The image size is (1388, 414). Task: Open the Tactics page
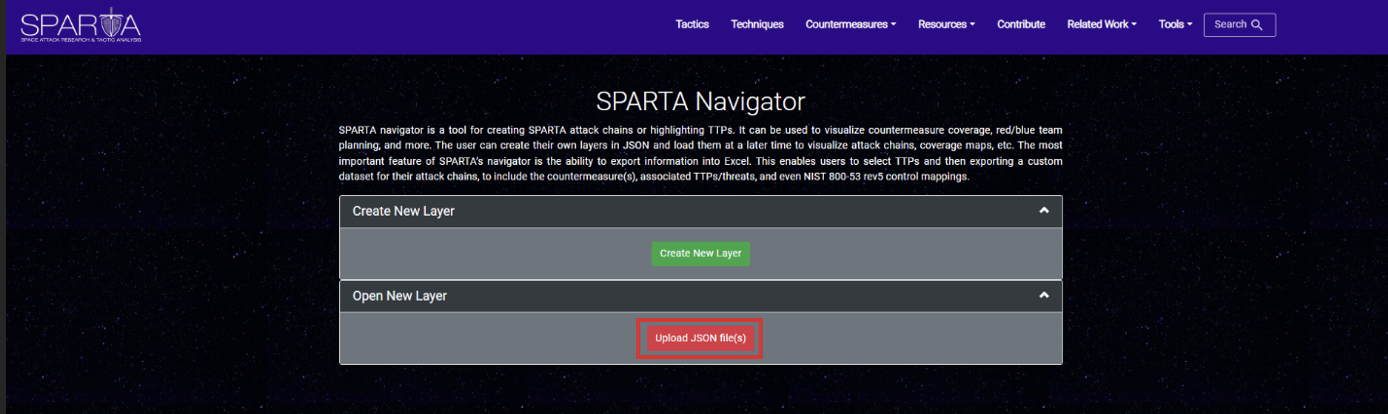point(692,25)
